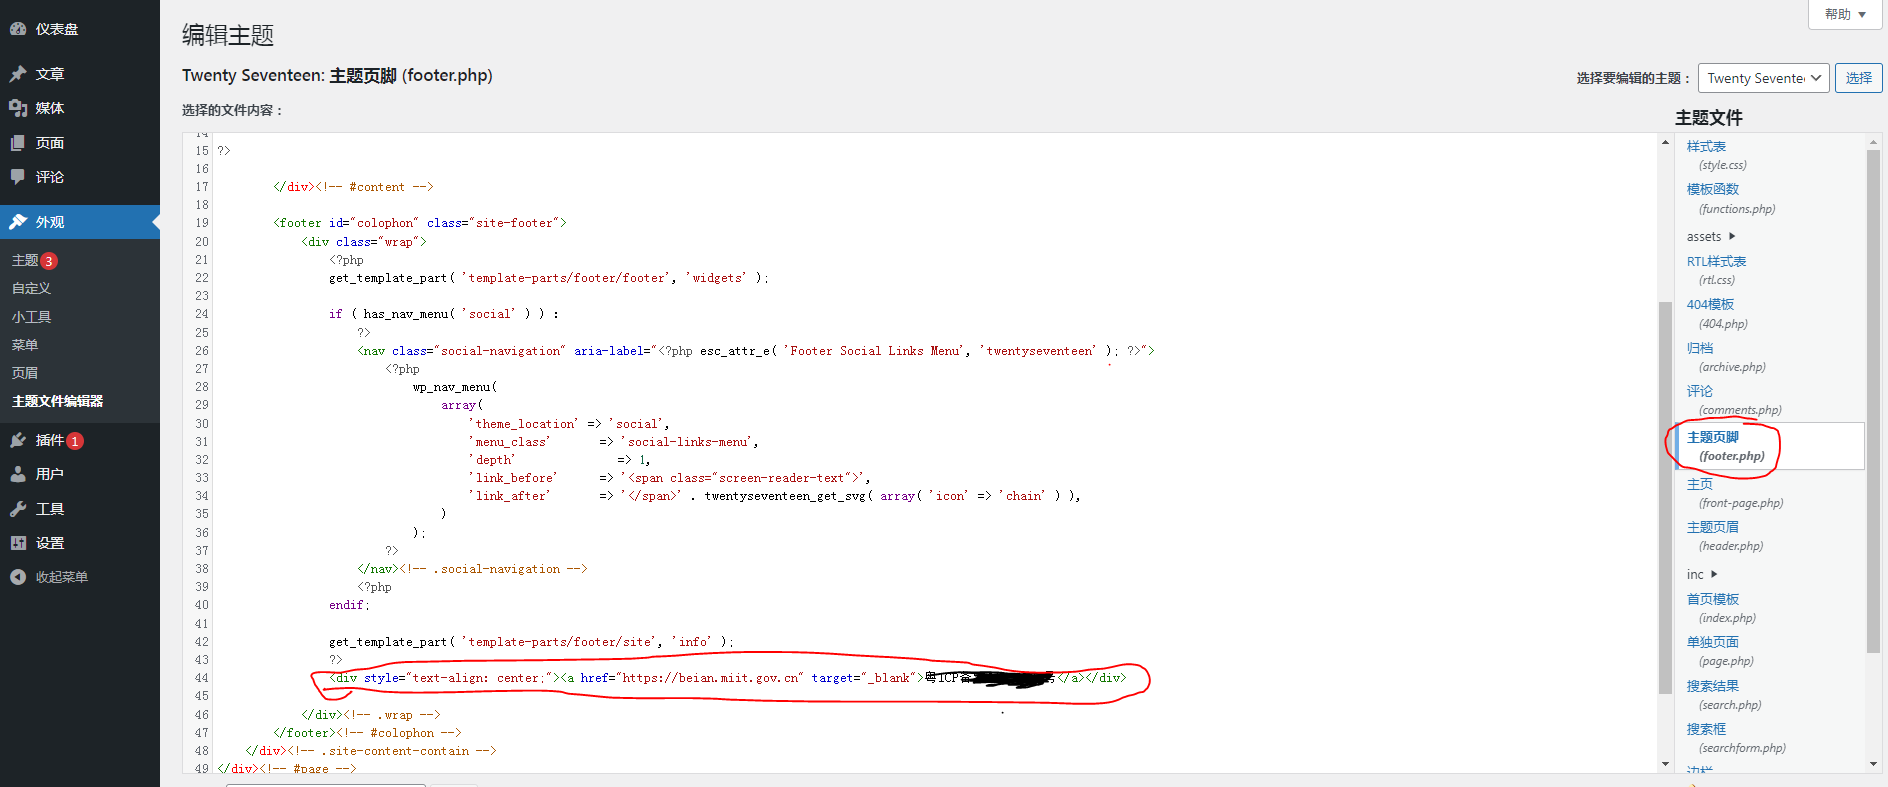Image resolution: width=1888 pixels, height=787 pixels.
Task: Expand the 帮助 help dropdown
Action: pos(1845,14)
